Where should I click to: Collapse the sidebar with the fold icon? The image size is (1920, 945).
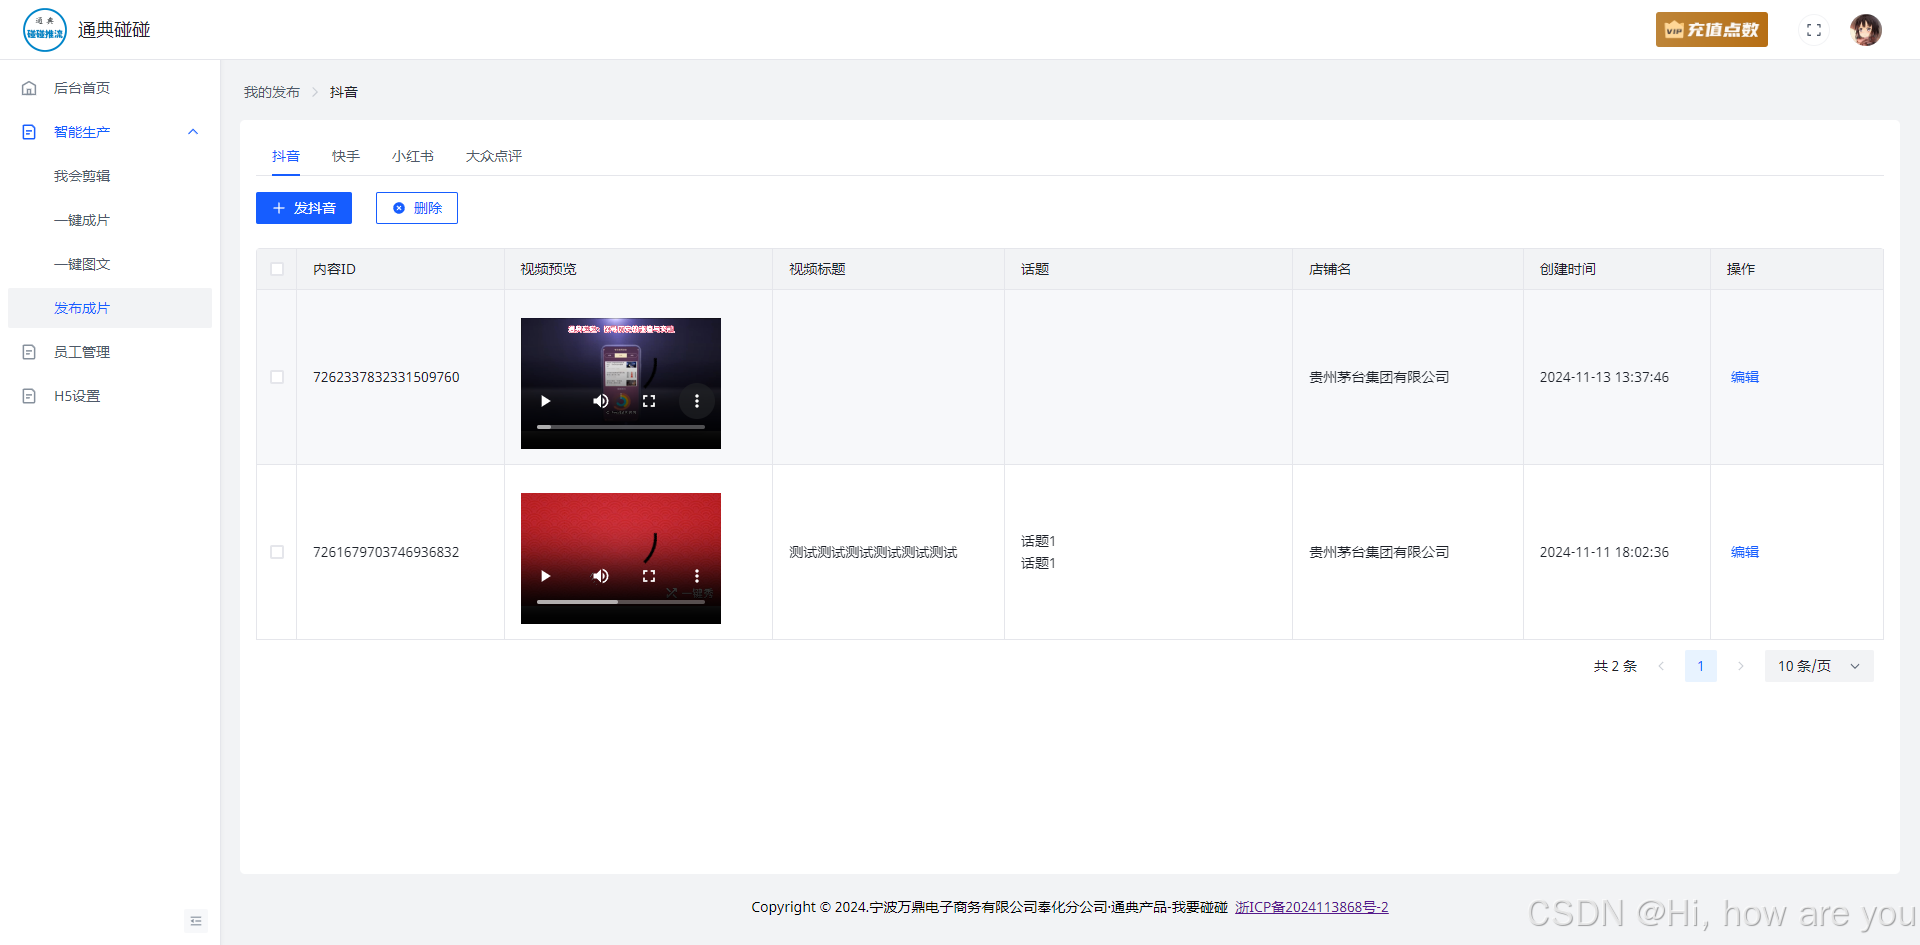tap(196, 921)
